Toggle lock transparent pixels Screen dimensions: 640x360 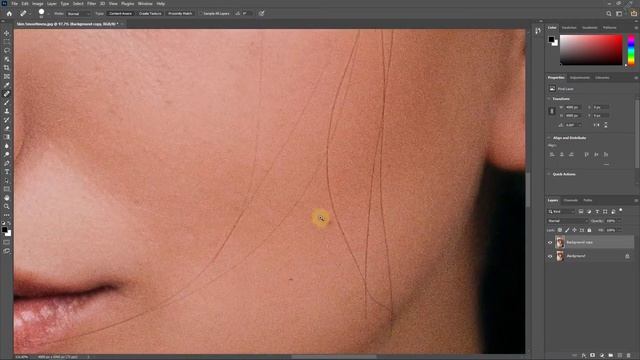pyautogui.click(x=560, y=230)
